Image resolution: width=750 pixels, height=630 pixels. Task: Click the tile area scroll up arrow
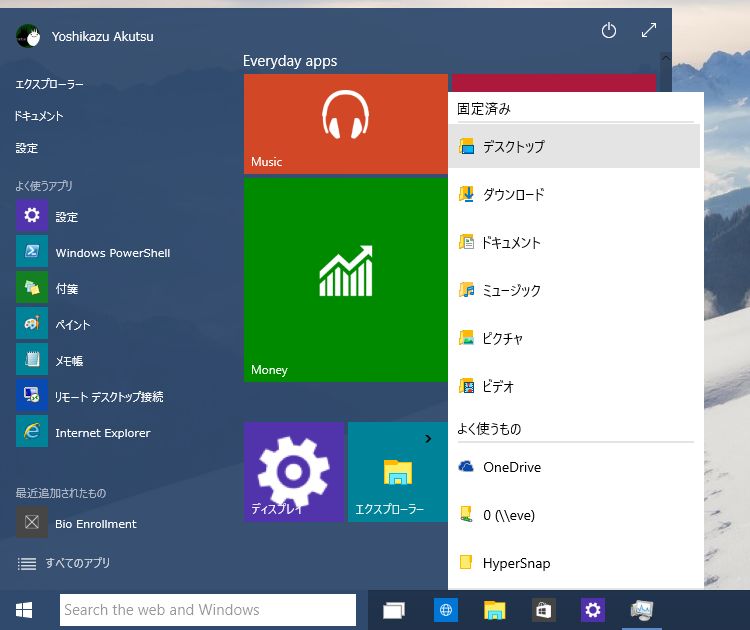click(x=665, y=58)
